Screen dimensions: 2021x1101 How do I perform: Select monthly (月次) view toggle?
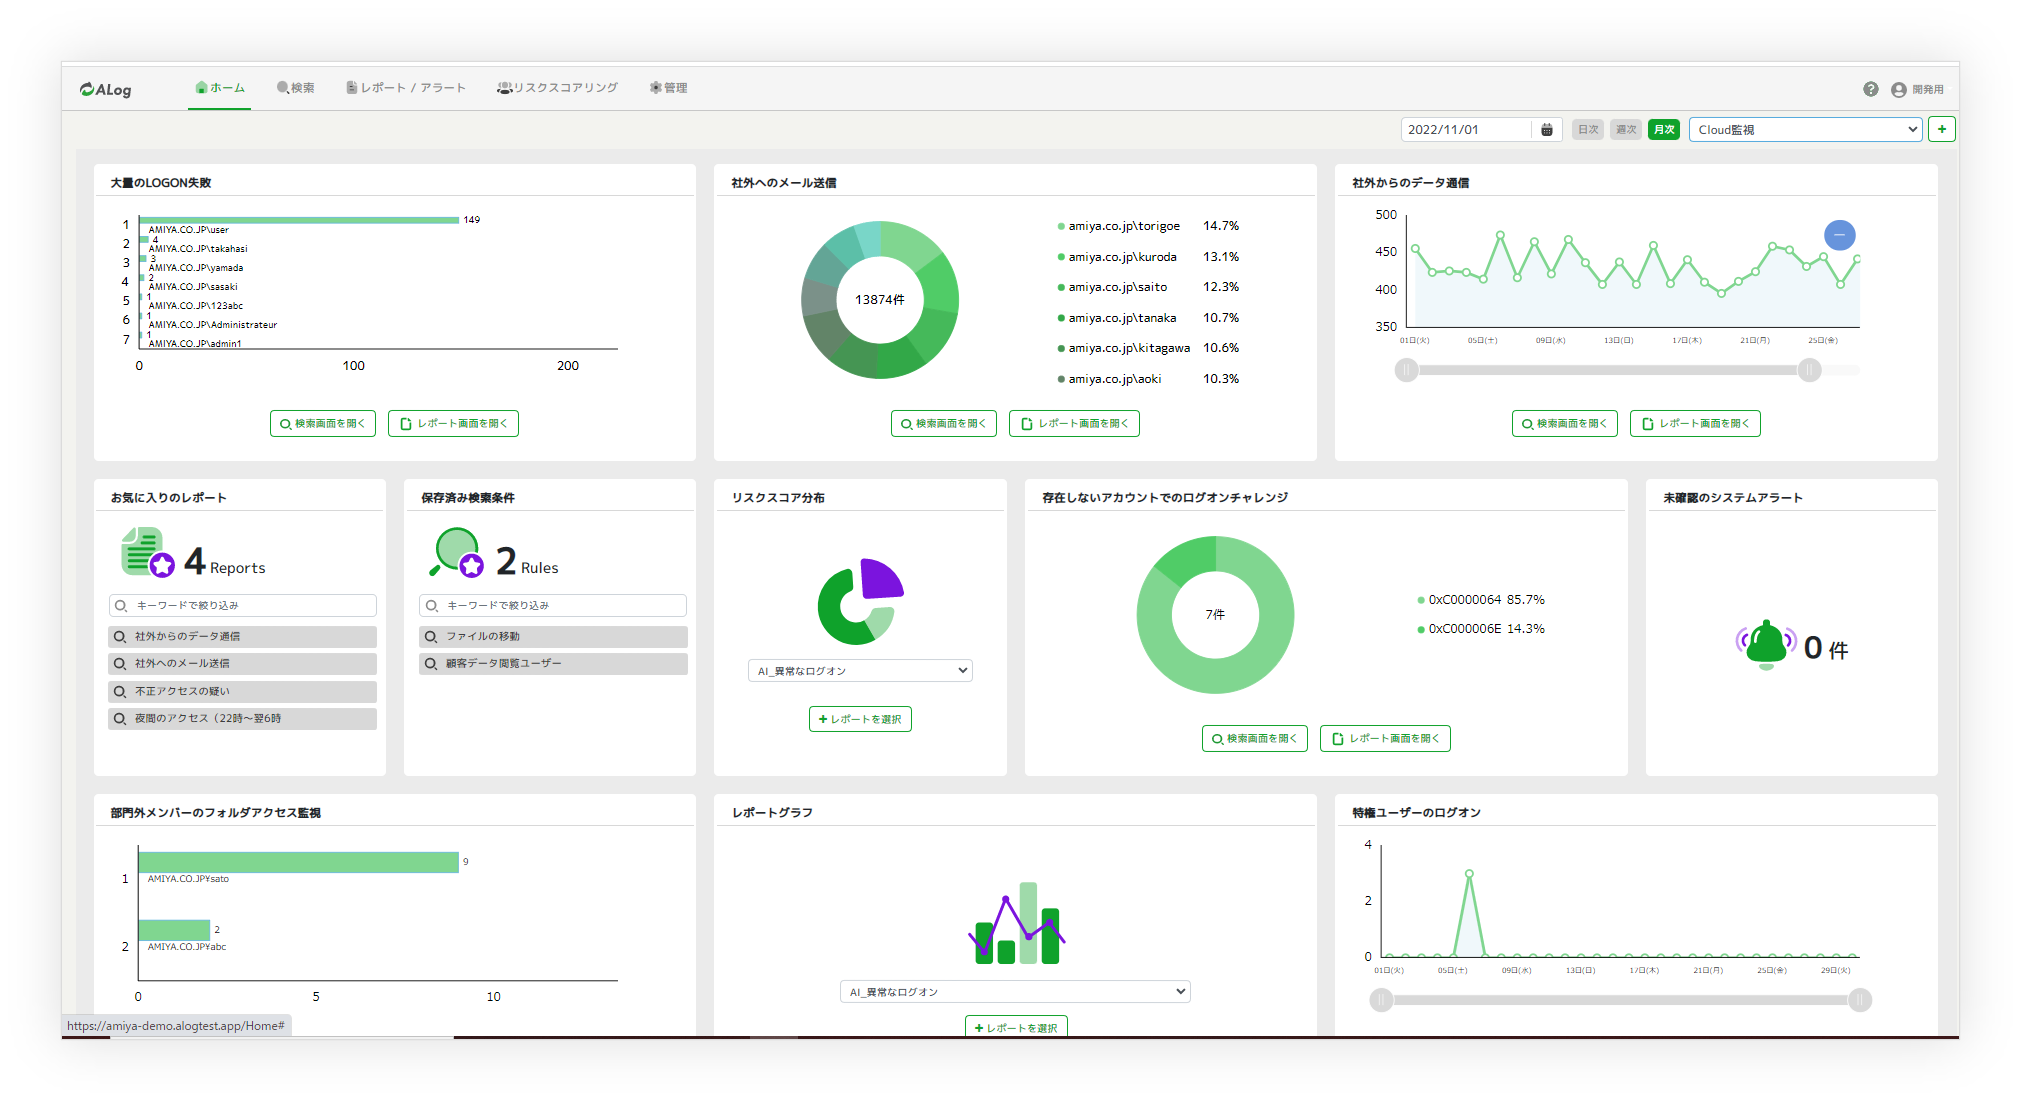coord(1663,129)
